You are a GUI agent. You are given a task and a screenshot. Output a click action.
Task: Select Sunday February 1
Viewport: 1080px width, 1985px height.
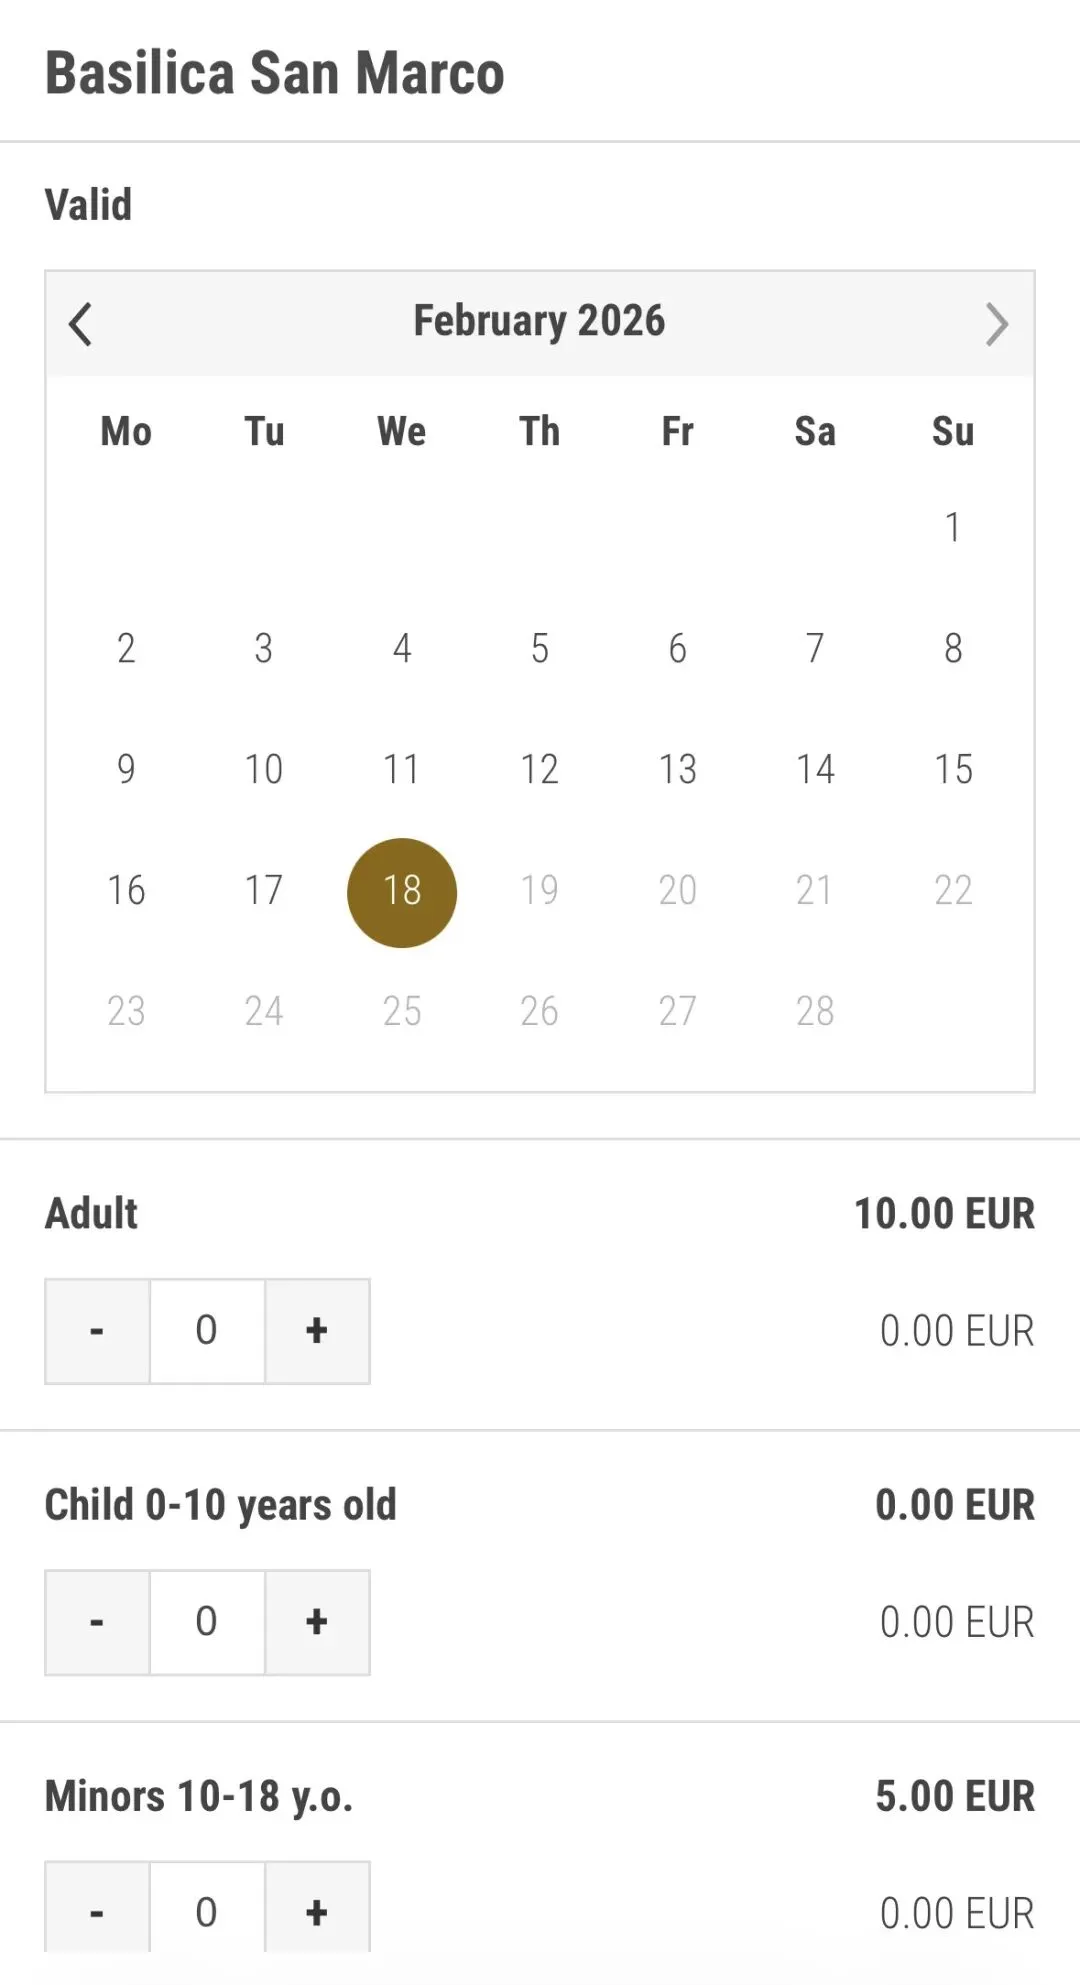point(953,527)
